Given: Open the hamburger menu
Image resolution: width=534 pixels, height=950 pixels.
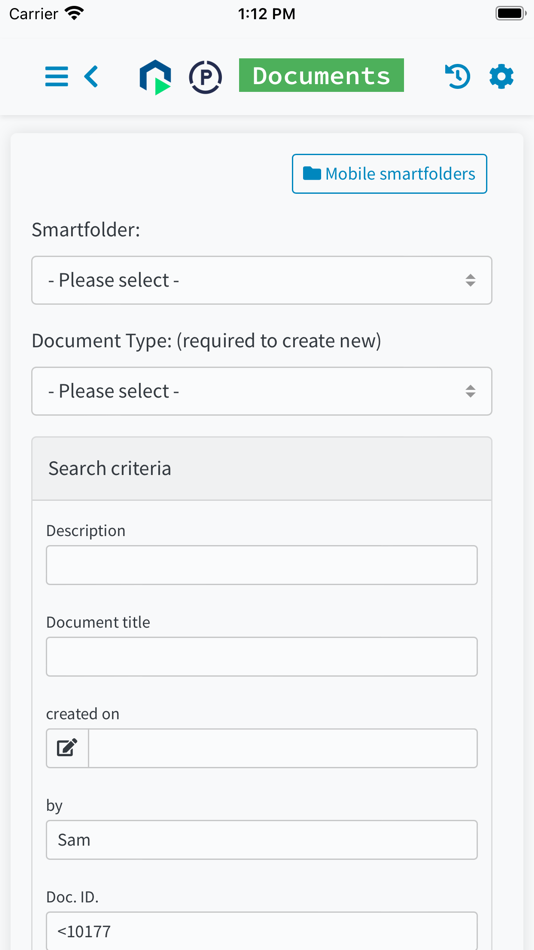Looking at the screenshot, I should tap(56, 76).
